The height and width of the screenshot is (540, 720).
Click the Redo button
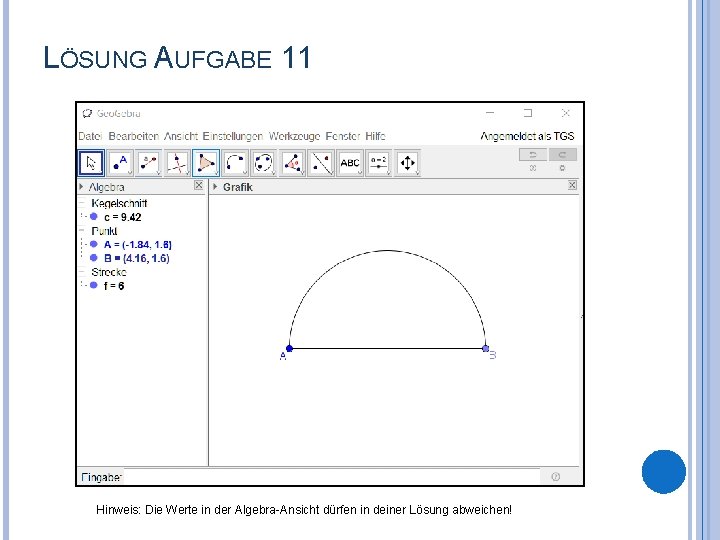(562, 155)
